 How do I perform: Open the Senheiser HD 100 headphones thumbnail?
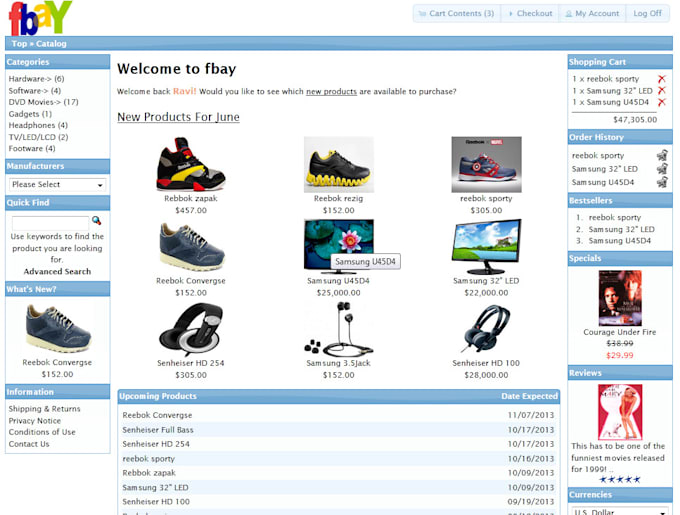pyautogui.click(x=486, y=329)
